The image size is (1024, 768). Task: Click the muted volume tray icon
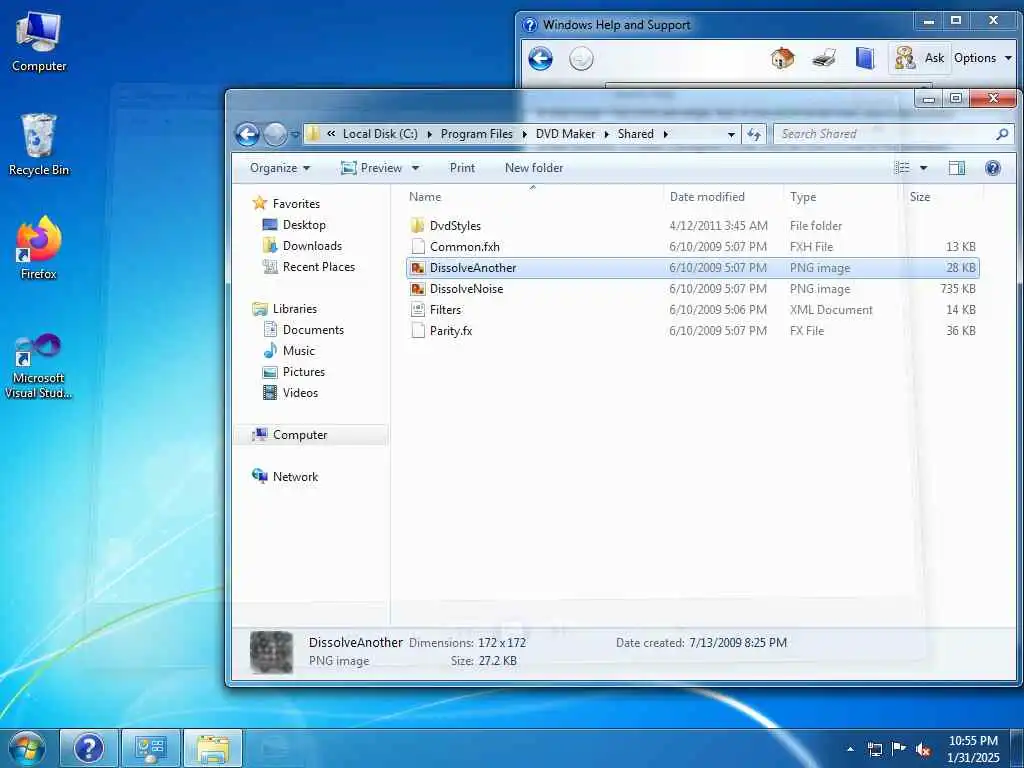click(923, 749)
